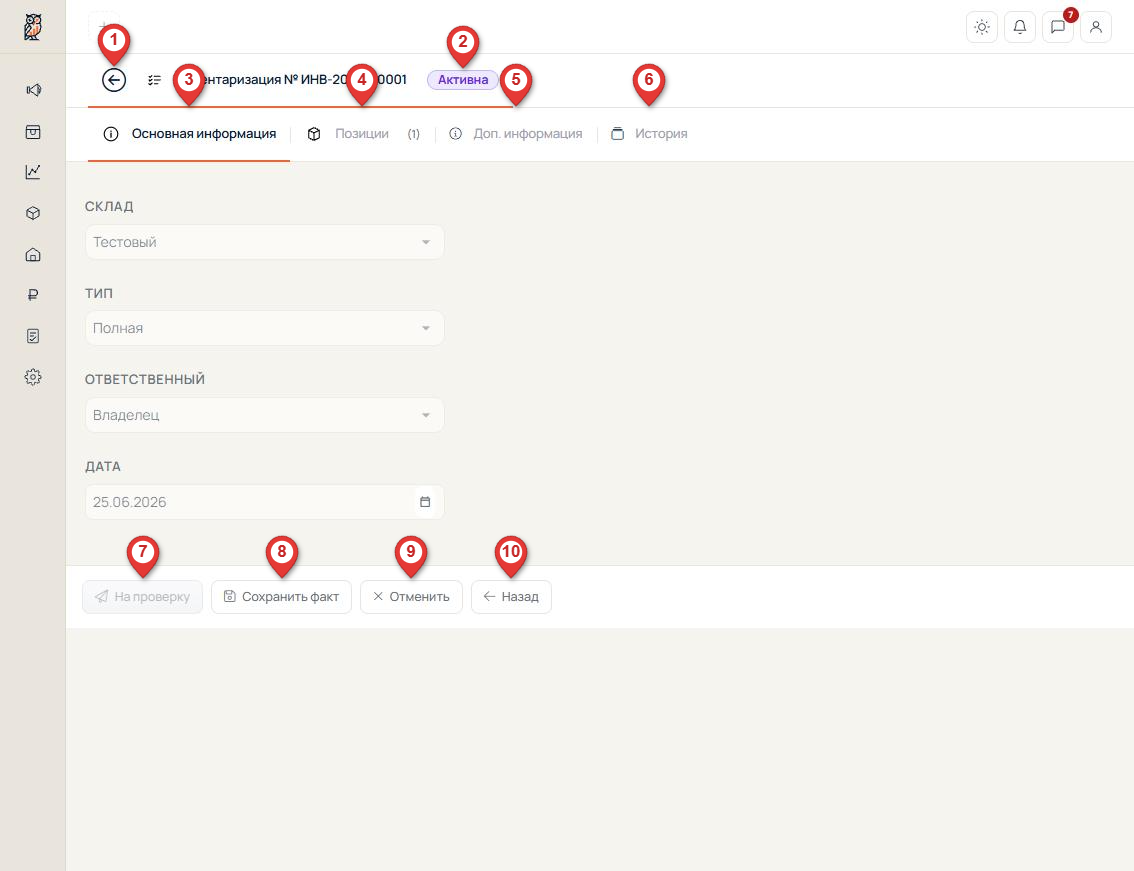Expand the Ответственный dropdown showing Владелец
The height and width of the screenshot is (871, 1134).
[265, 415]
